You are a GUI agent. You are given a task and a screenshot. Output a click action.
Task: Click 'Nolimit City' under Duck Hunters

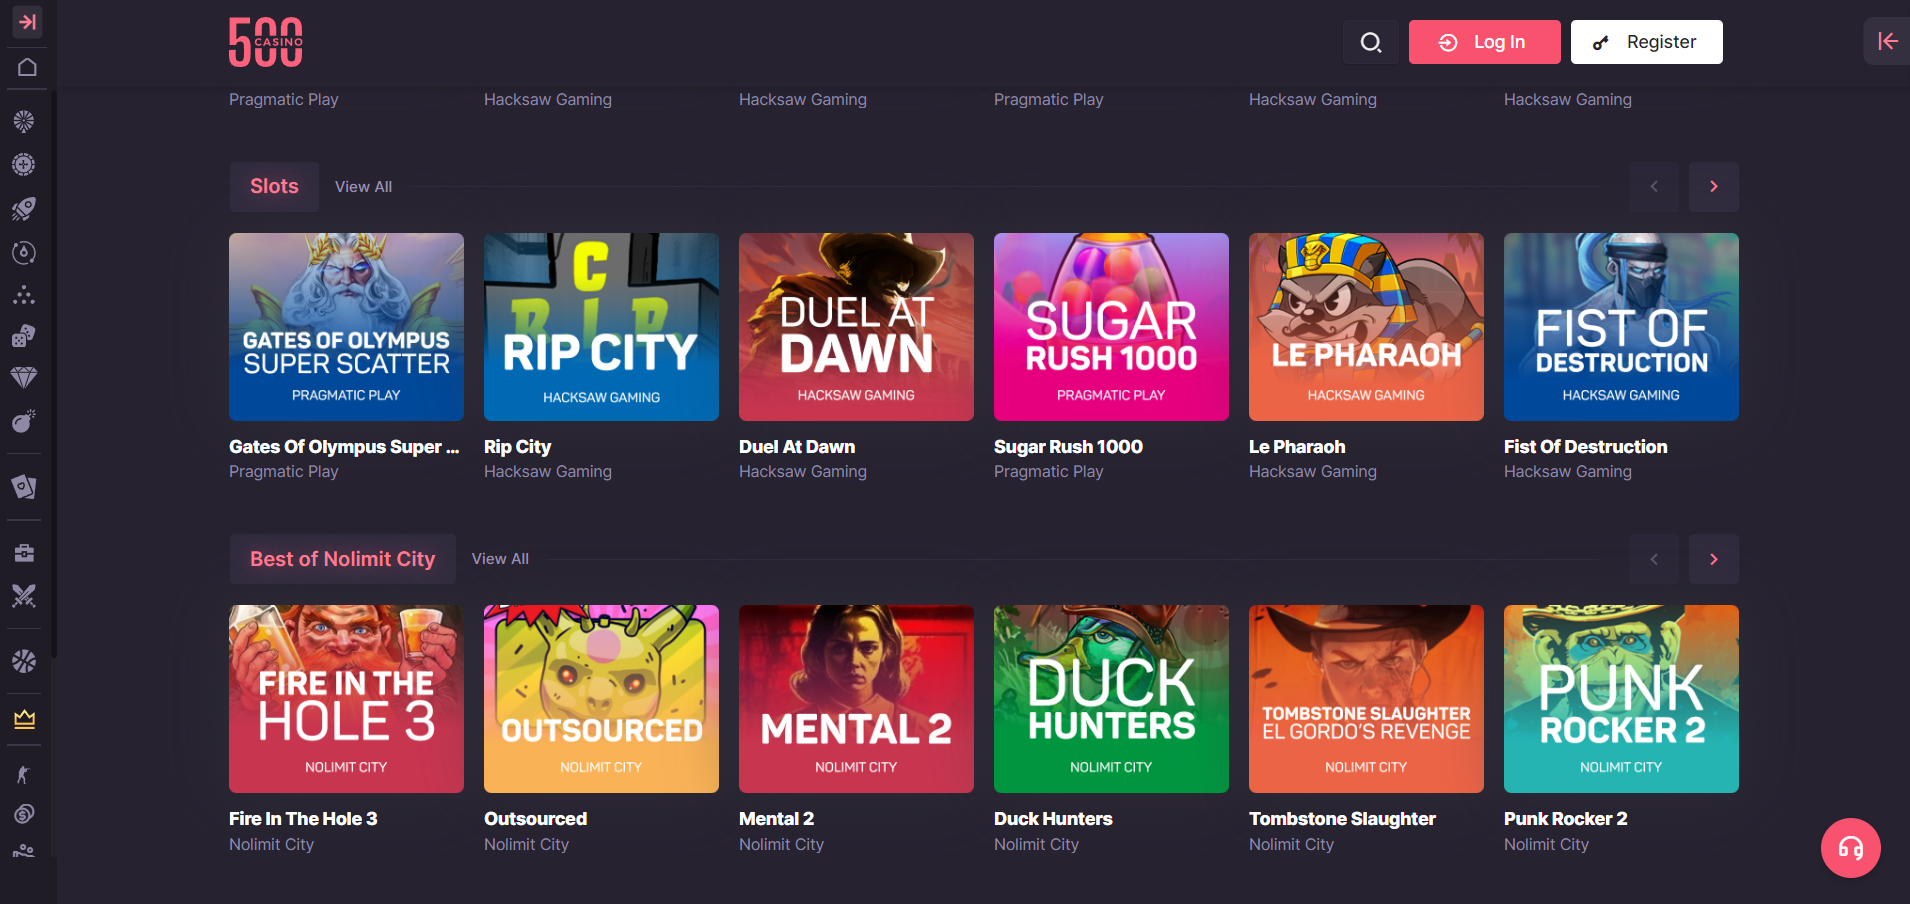coord(1036,845)
